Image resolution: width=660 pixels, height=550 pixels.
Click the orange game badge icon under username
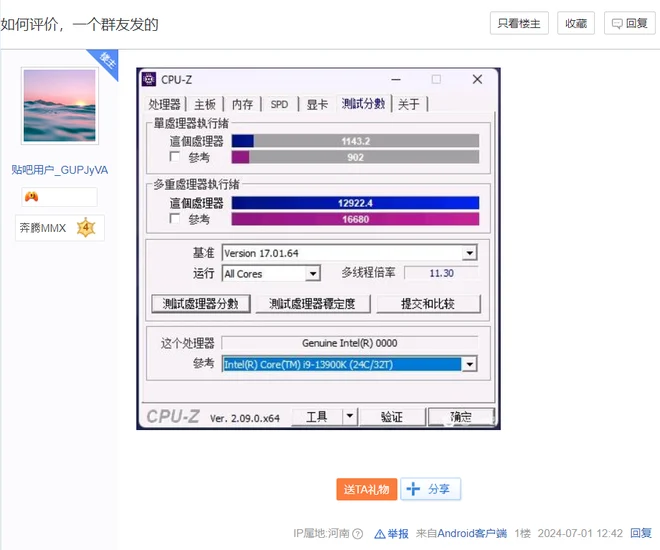32,197
